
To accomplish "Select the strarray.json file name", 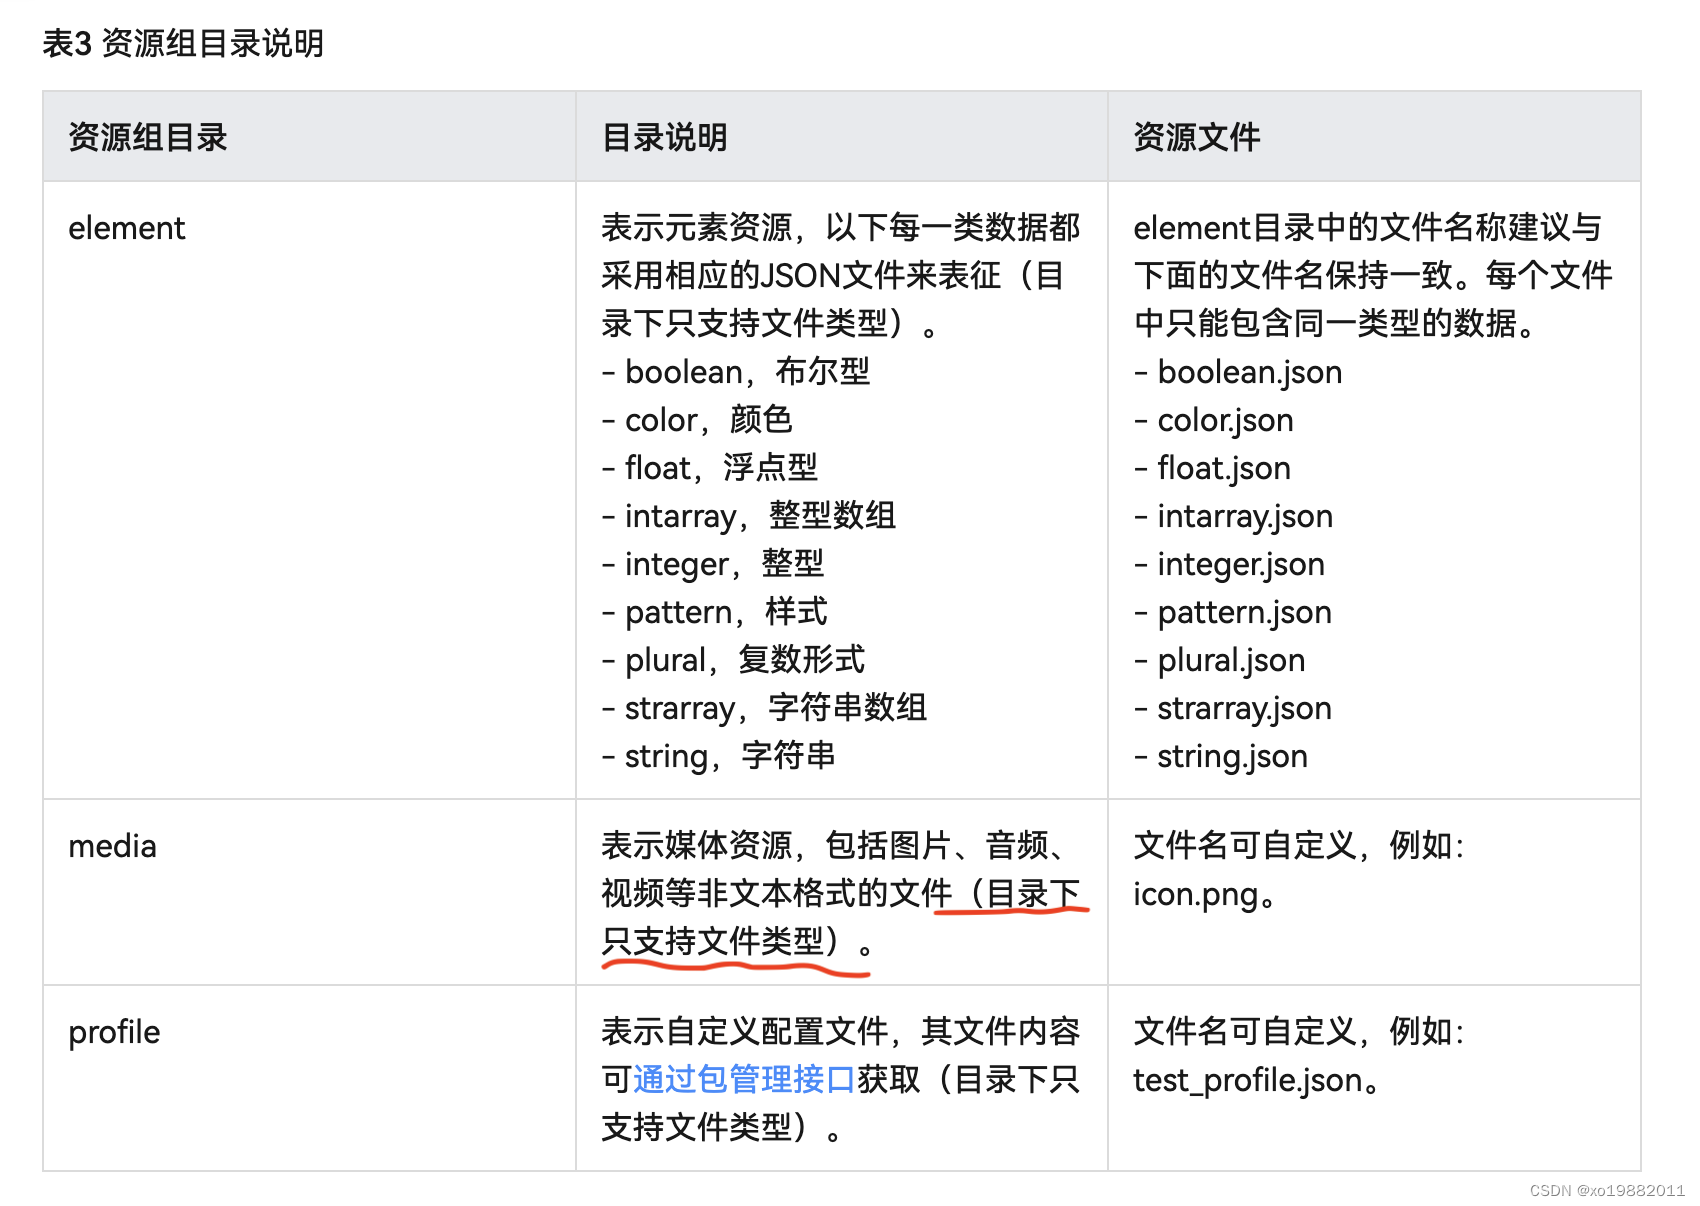I will pos(1244,707).
